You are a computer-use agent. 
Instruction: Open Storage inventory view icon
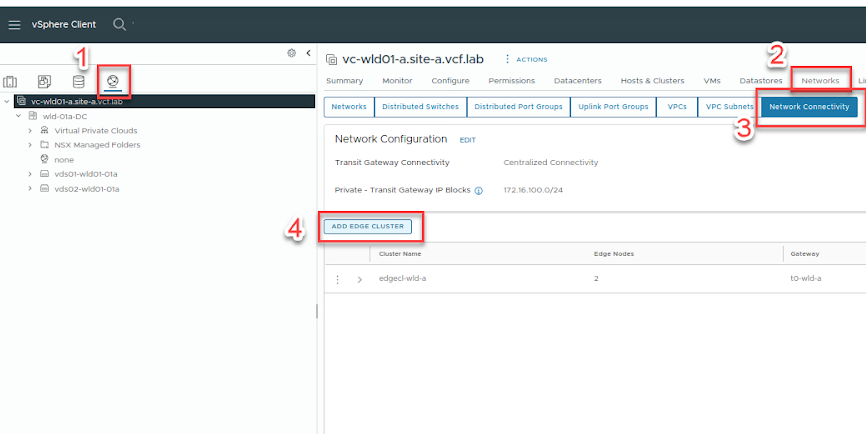point(78,82)
